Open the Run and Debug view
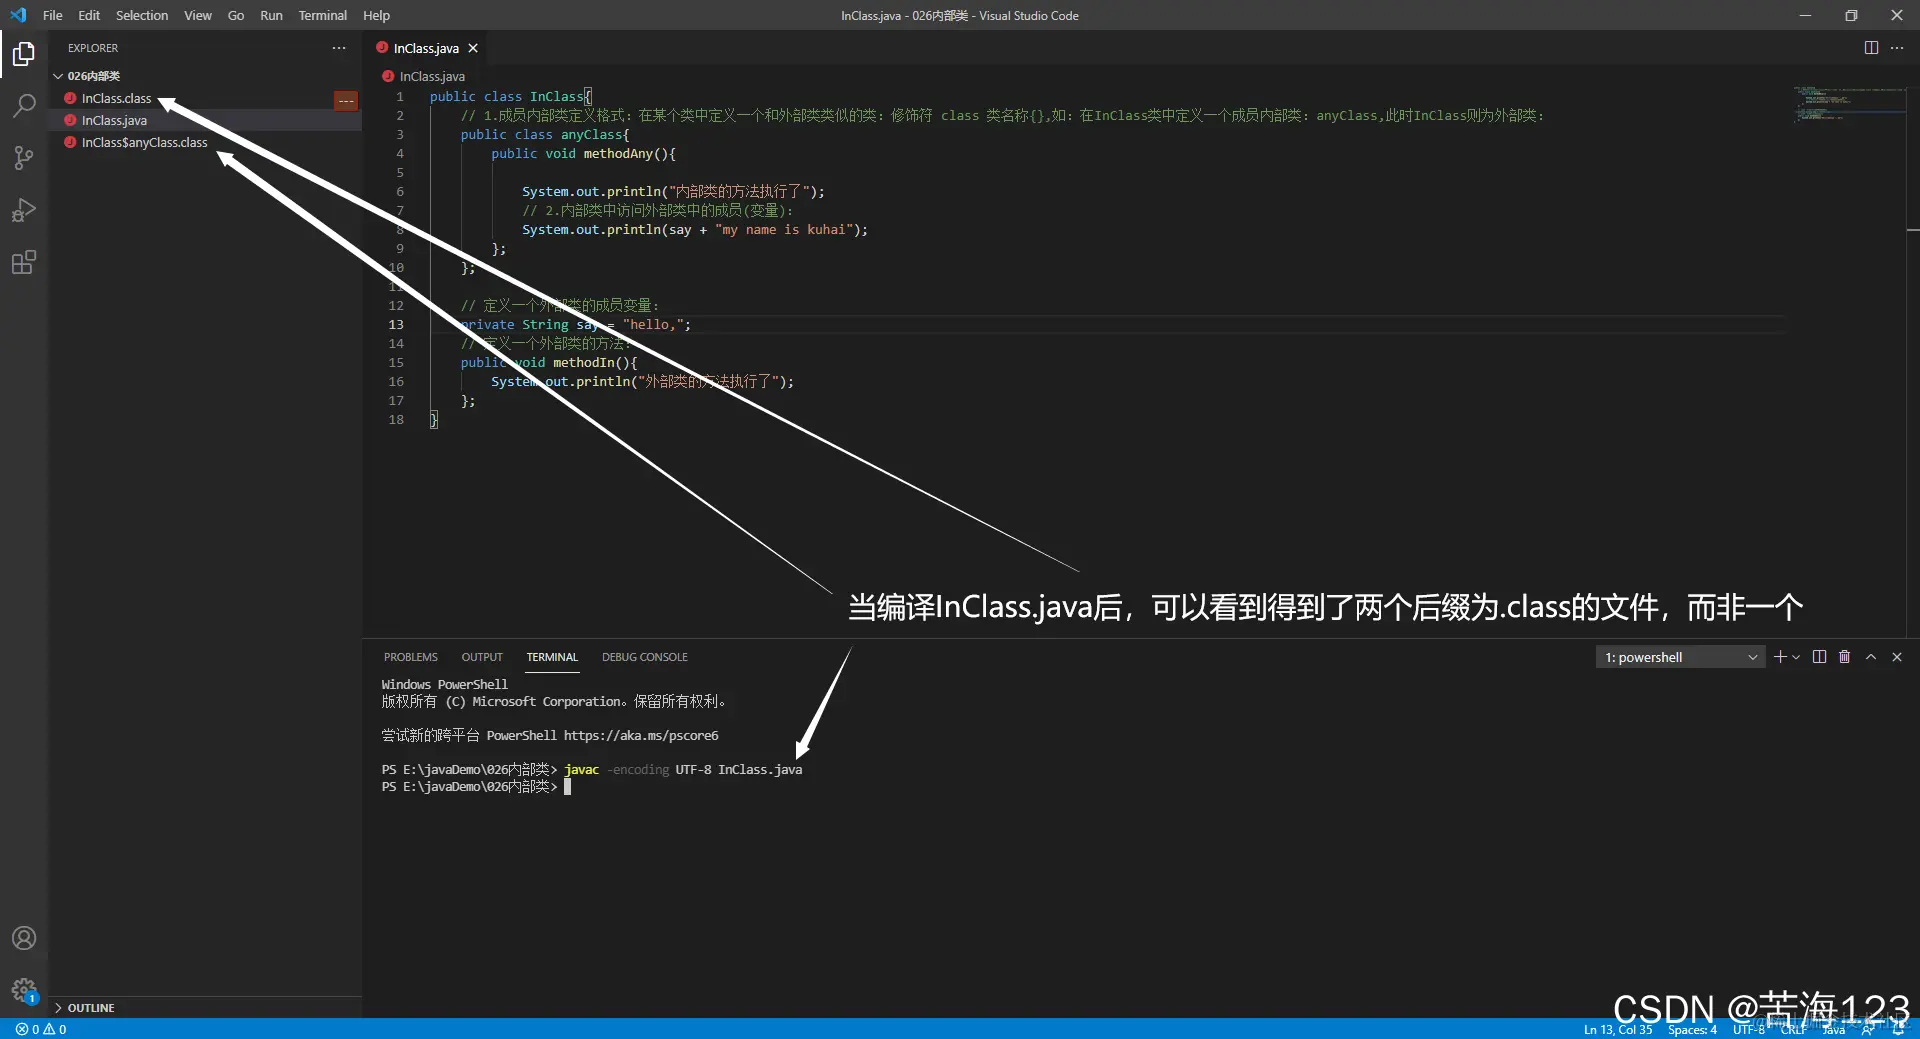The width and height of the screenshot is (1920, 1039). click(x=24, y=210)
